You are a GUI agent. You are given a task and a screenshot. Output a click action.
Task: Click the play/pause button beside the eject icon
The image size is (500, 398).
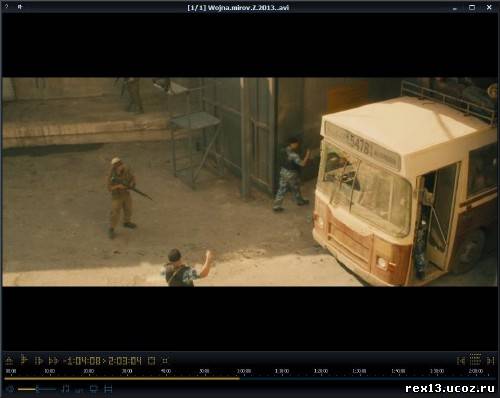[x=24, y=360]
